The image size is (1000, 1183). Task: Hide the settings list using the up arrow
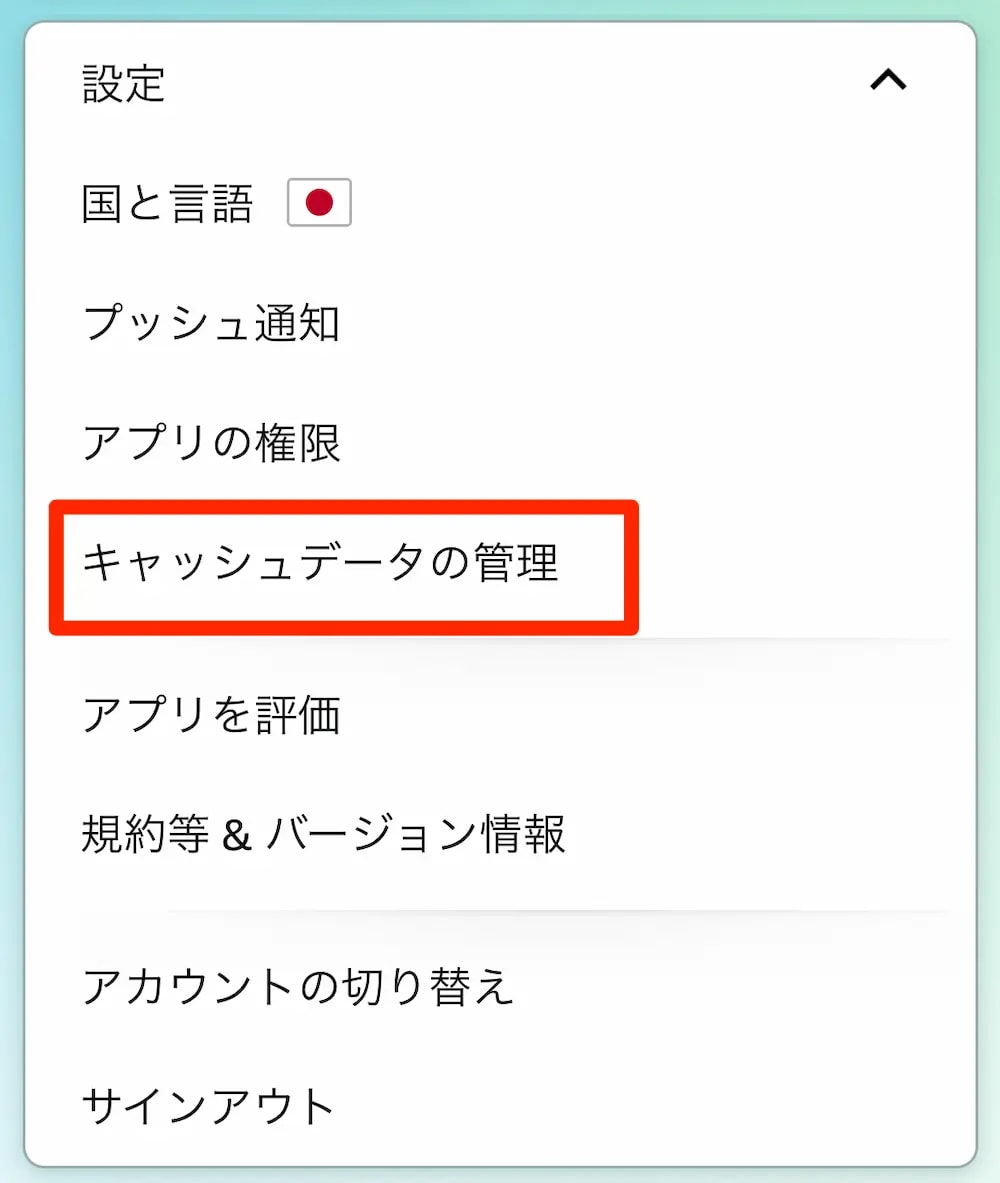tap(888, 82)
